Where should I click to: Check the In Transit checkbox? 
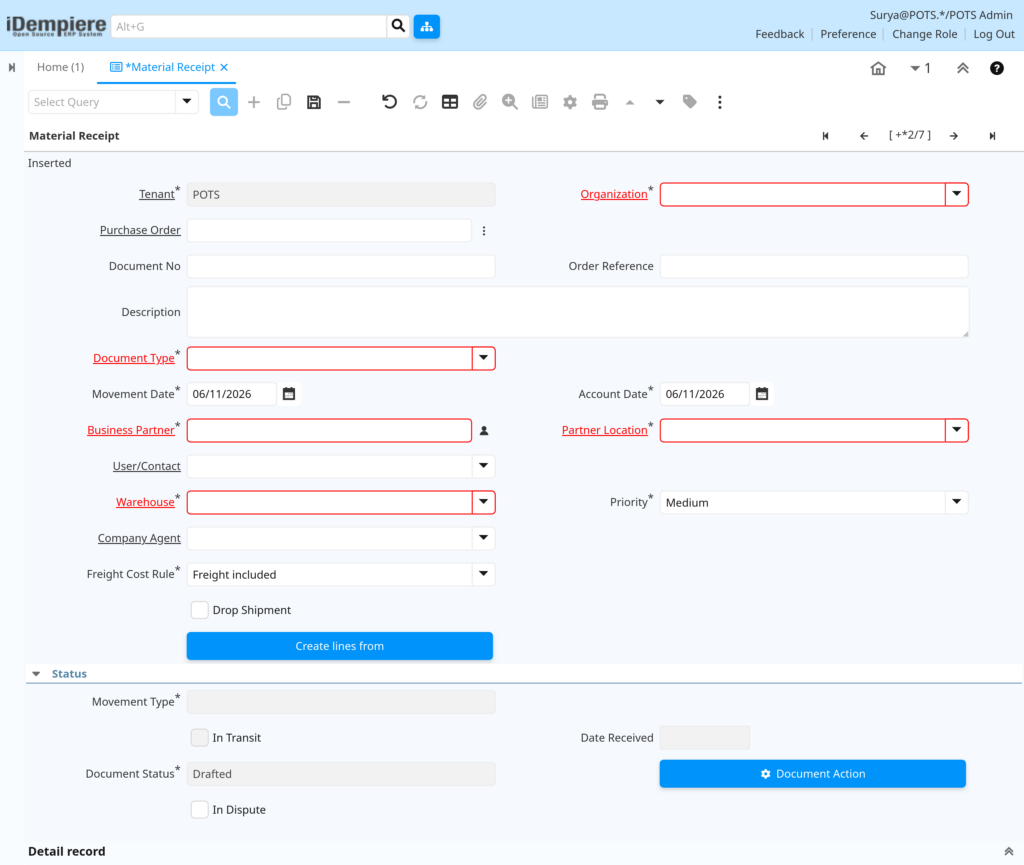point(200,737)
